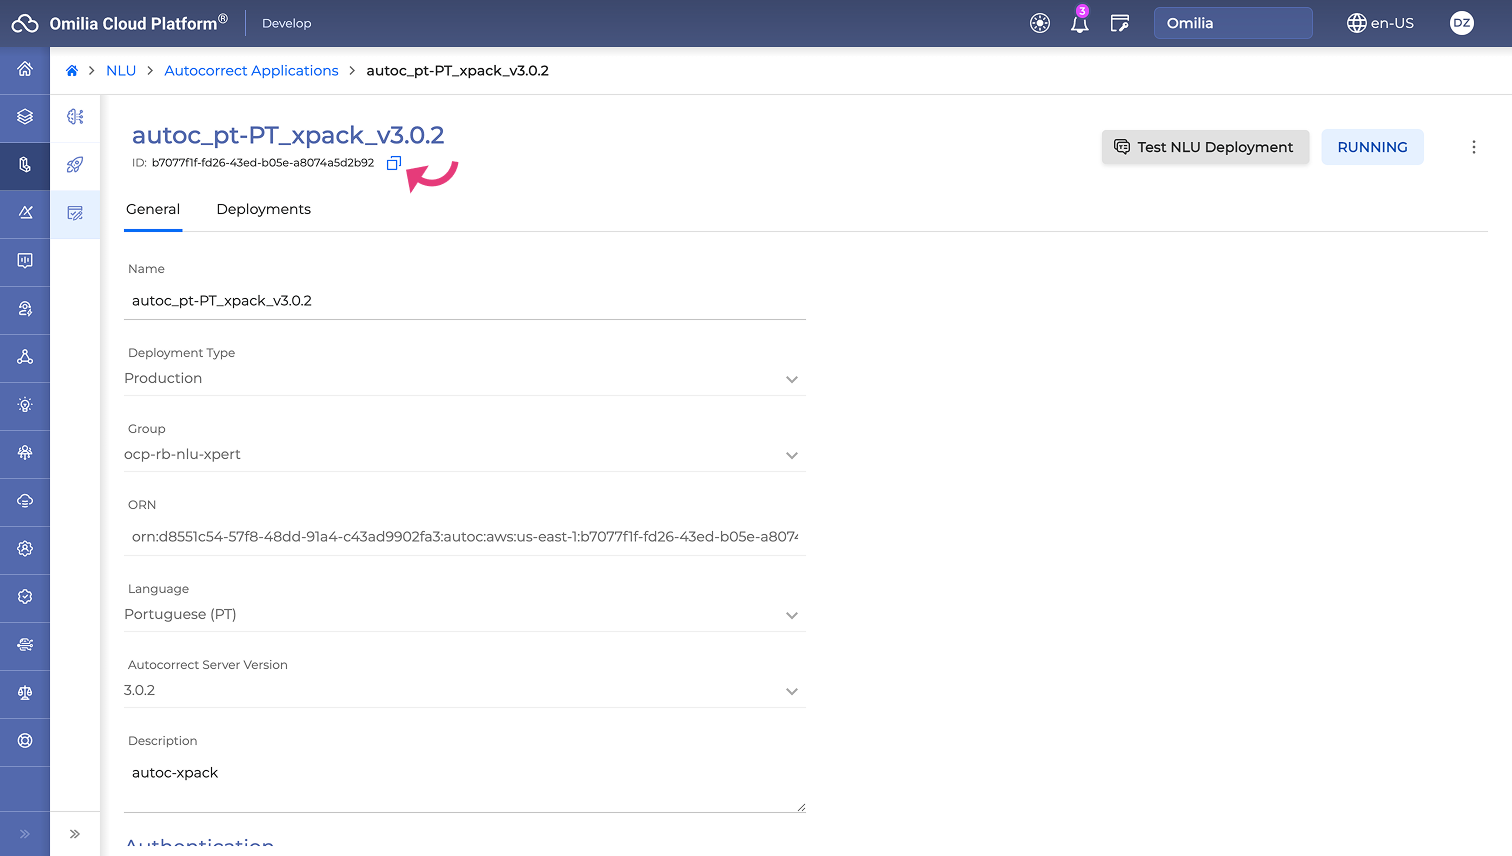Open Autocorrect Applications breadcrumb link
This screenshot has height=856, width=1512.
click(x=252, y=71)
